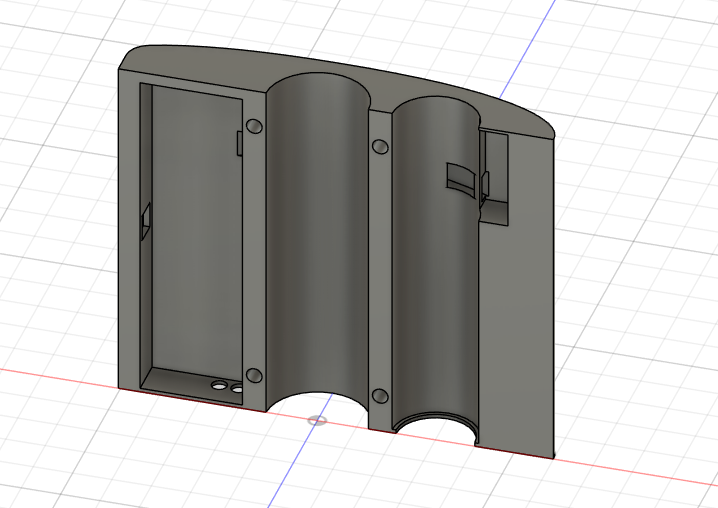The image size is (718, 508).
Task: Select the left small hole in pocket floor
Action: click(219, 385)
